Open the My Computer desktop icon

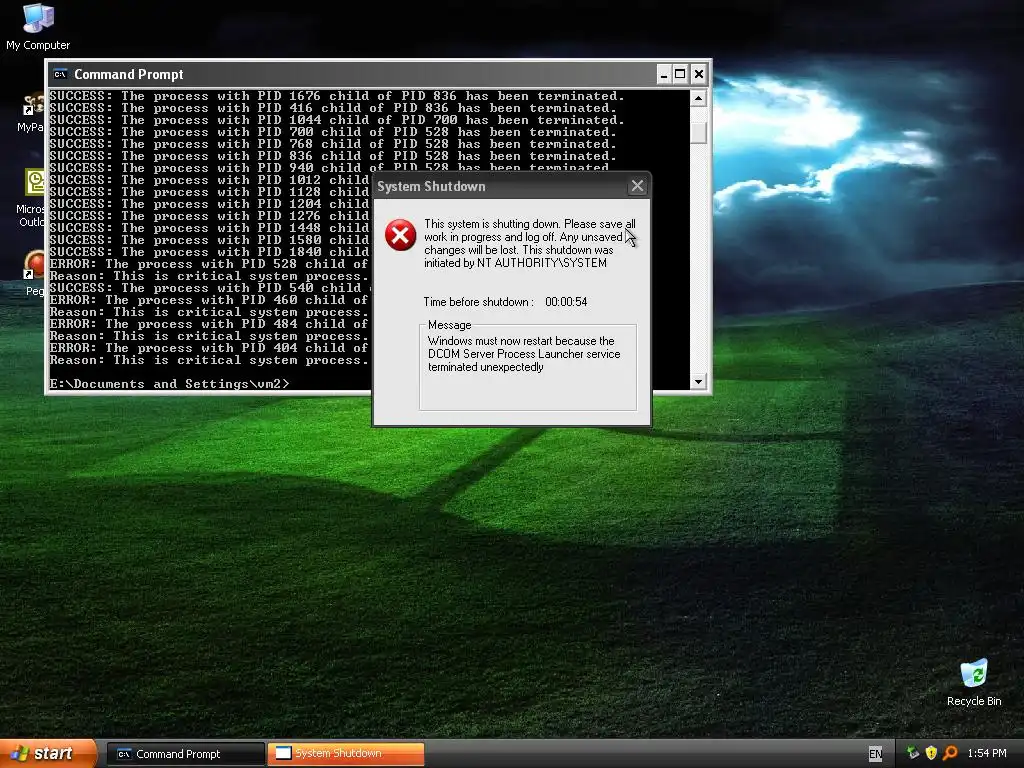pyautogui.click(x=38, y=26)
